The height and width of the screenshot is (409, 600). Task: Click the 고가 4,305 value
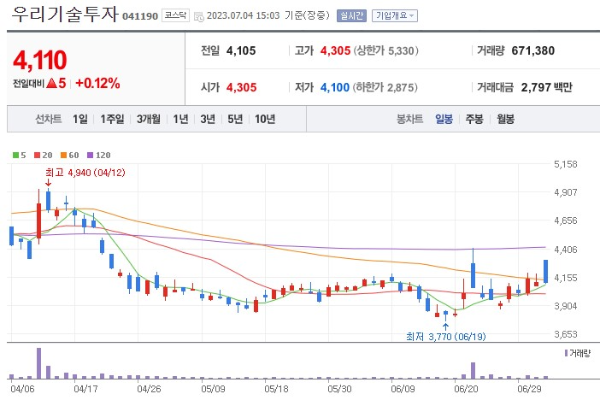tap(335, 51)
